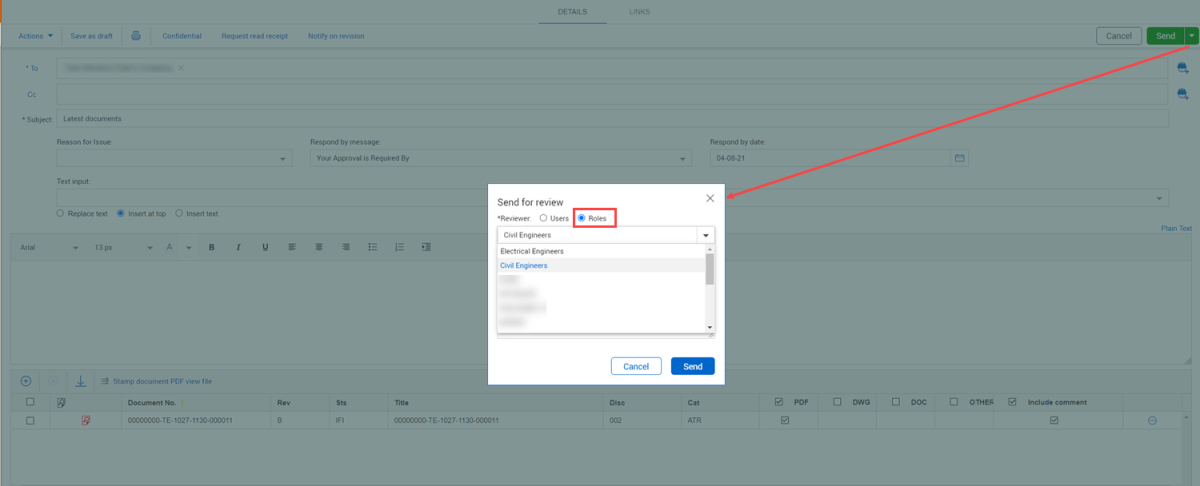The width and height of the screenshot is (1200, 486).
Task: Click the add document plus icon
Action: pyautogui.click(x=26, y=381)
